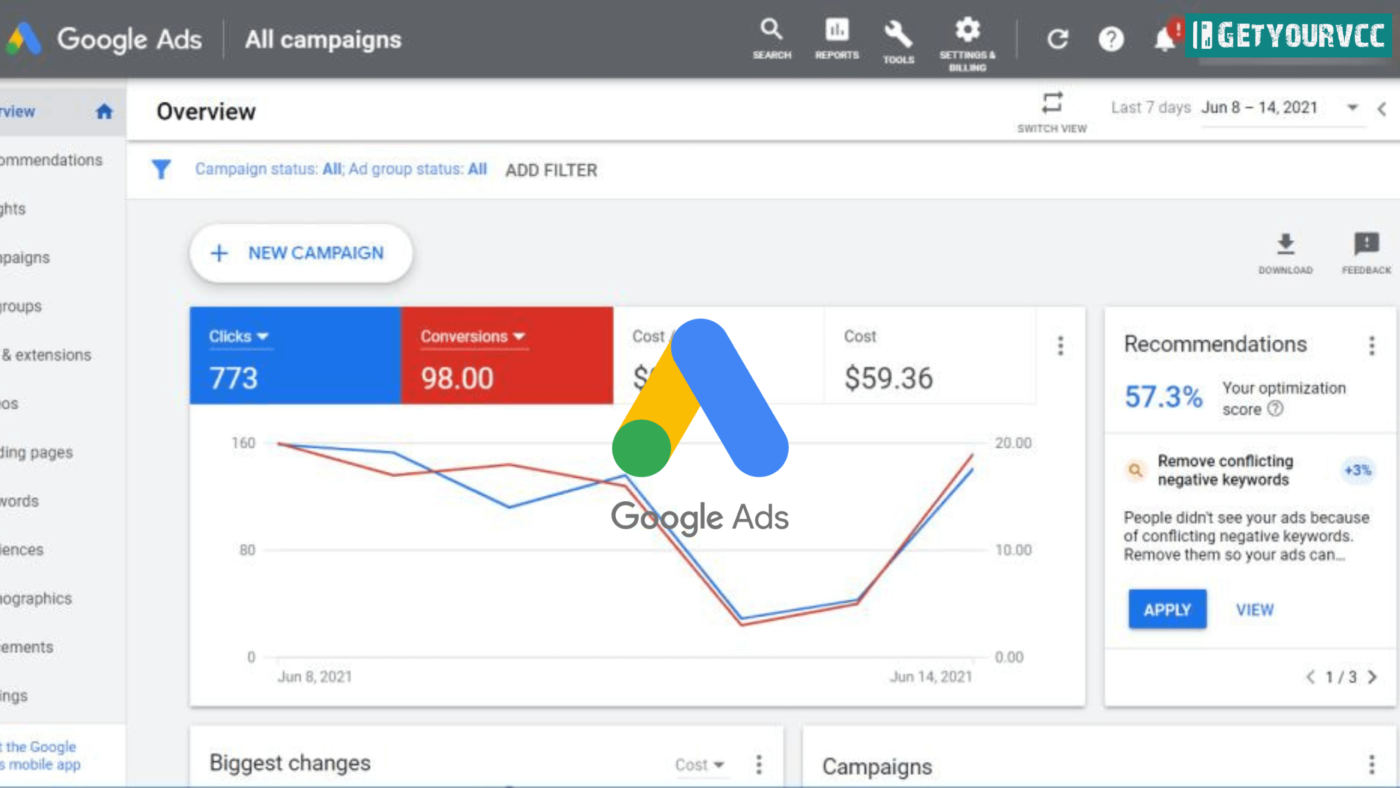Open the date range dropdown arrow
Image resolution: width=1400 pixels, height=788 pixels.
pos(1352,108)
